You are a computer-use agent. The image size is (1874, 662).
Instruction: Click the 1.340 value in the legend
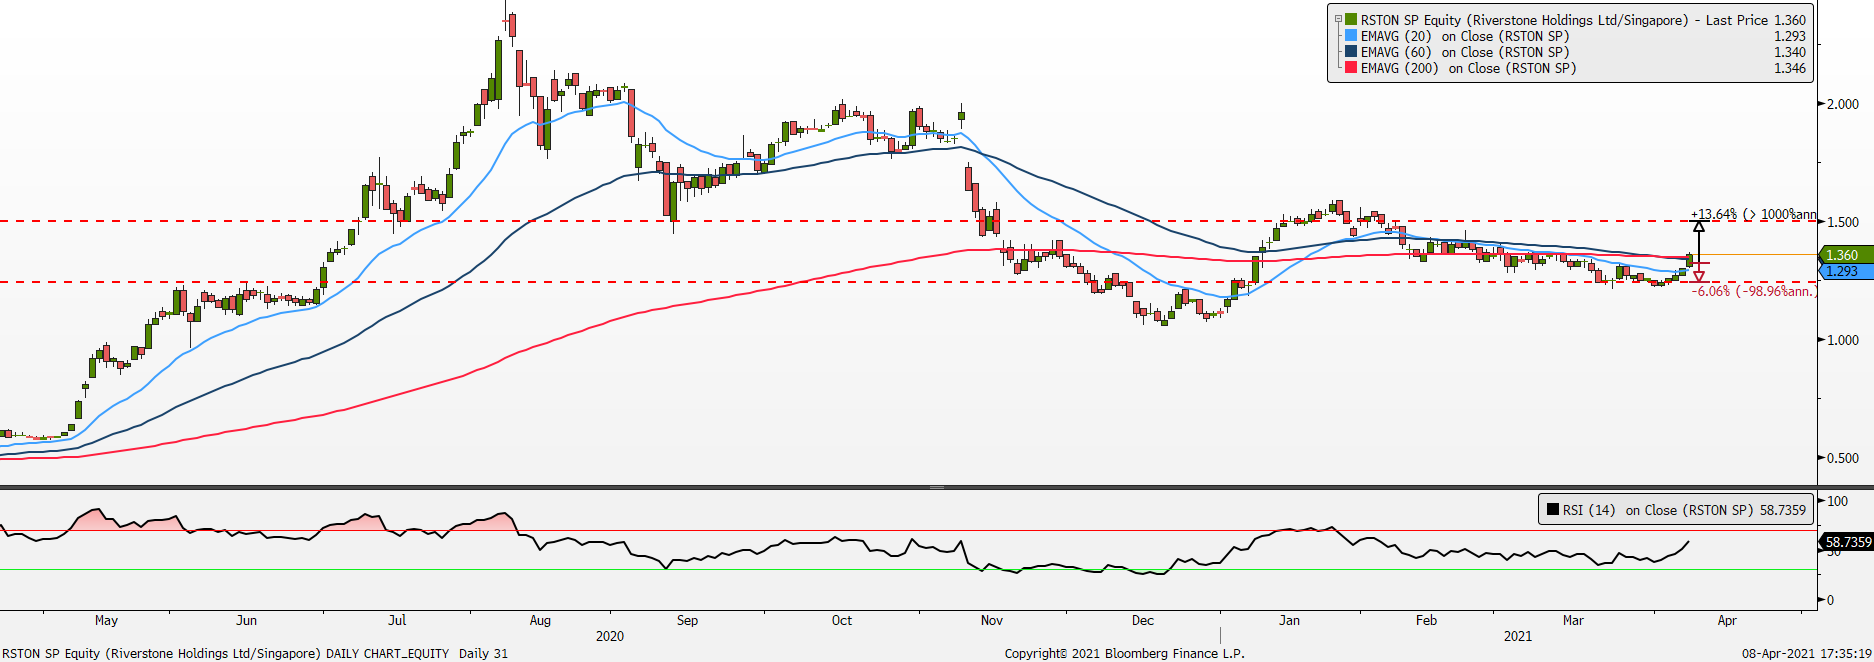1790,52
